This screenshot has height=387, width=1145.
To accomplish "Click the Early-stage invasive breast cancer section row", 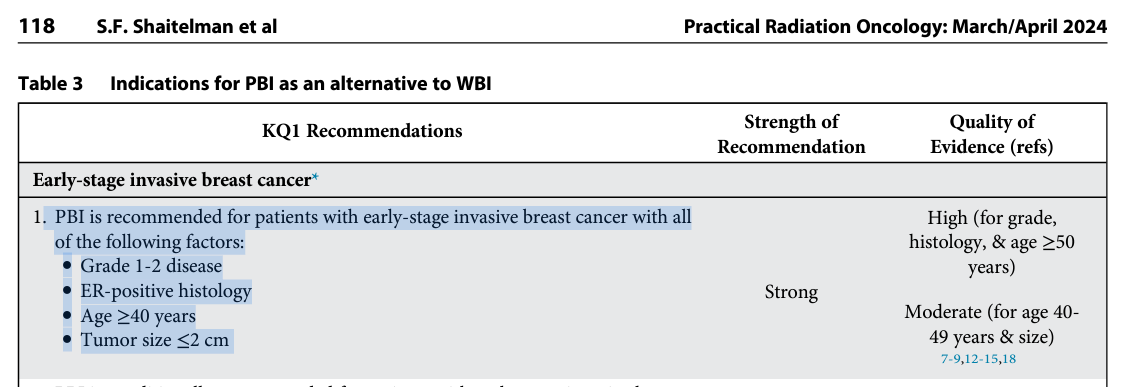I will coord(563,180).
